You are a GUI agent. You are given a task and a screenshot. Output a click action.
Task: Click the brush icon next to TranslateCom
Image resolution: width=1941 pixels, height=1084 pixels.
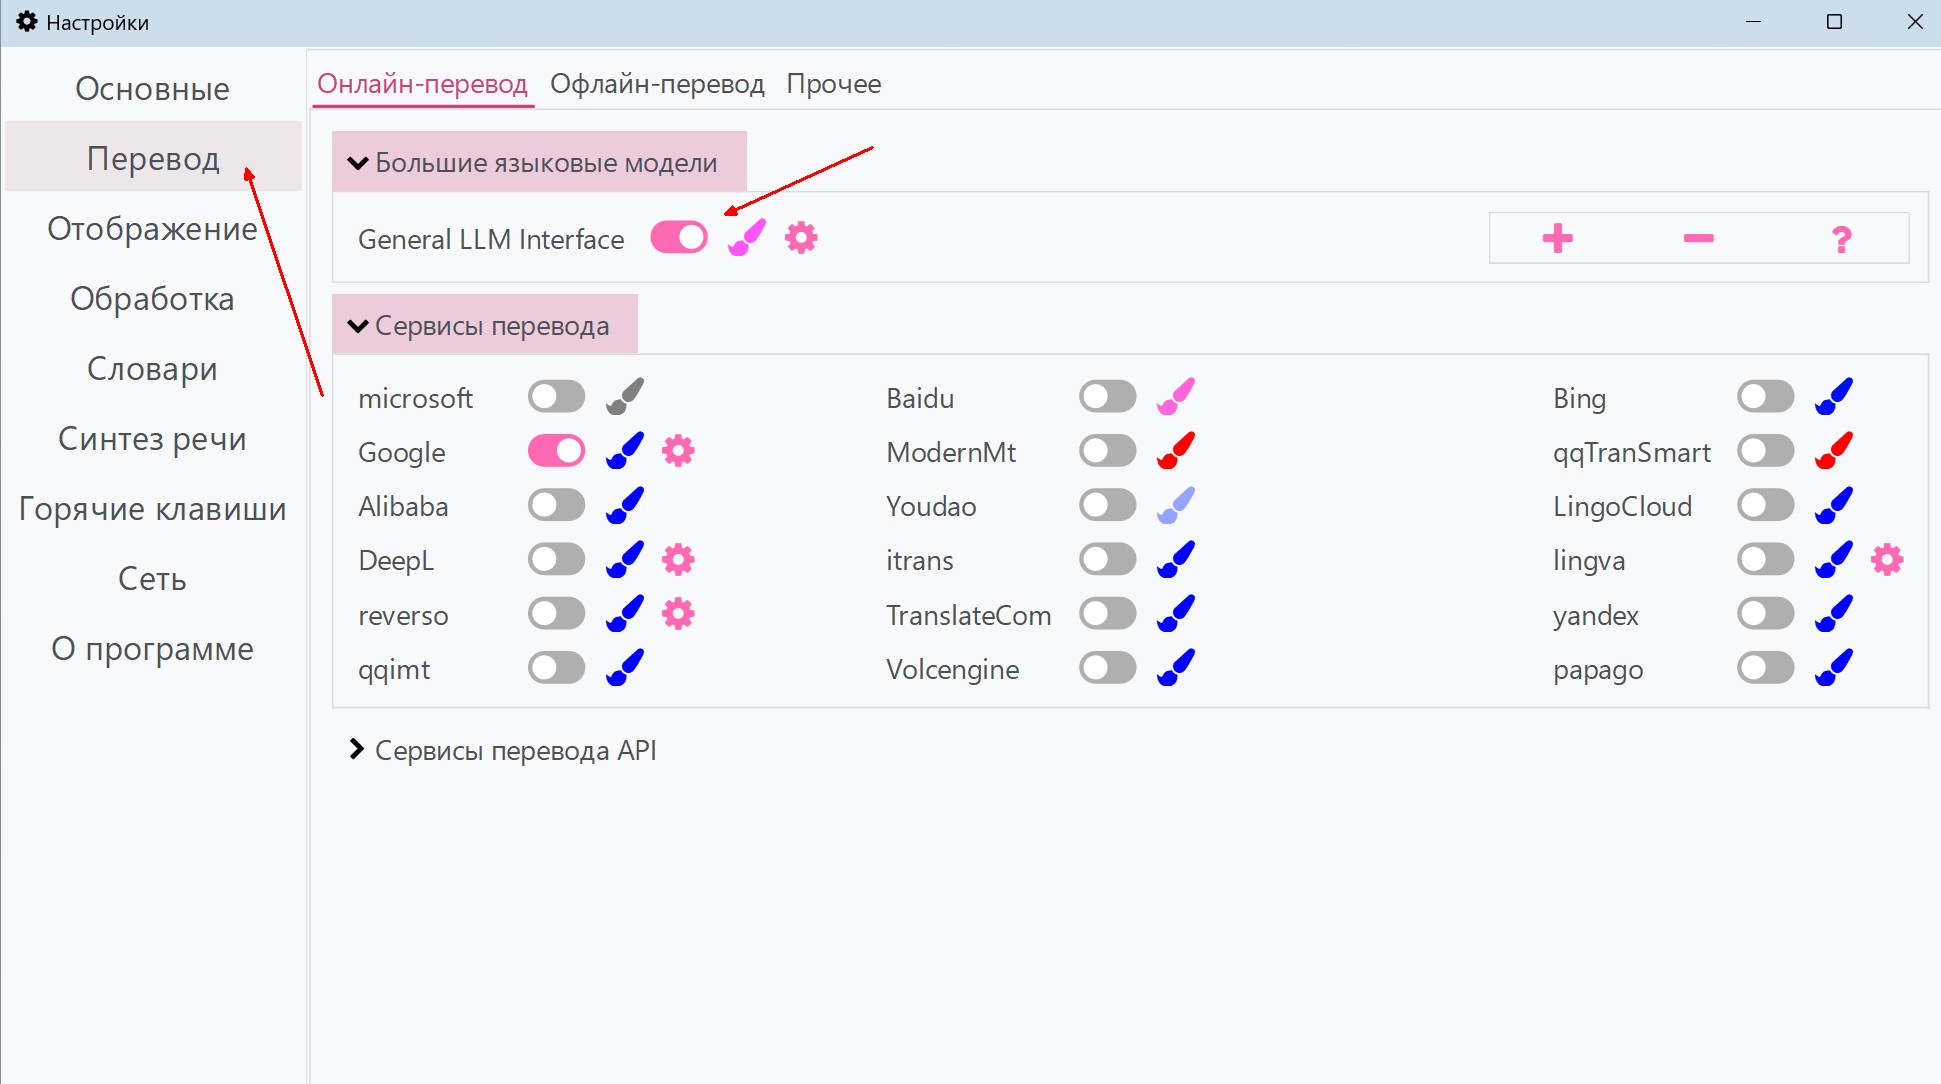tap(1176, 613)
